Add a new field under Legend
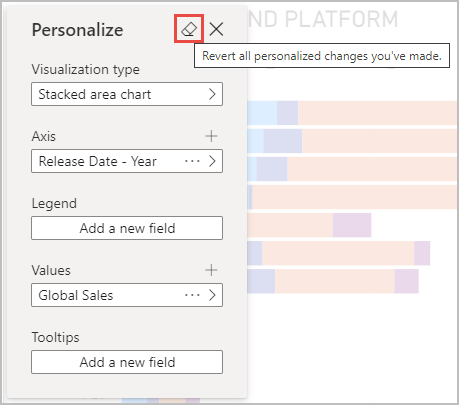459x405 pixels. 127,228
